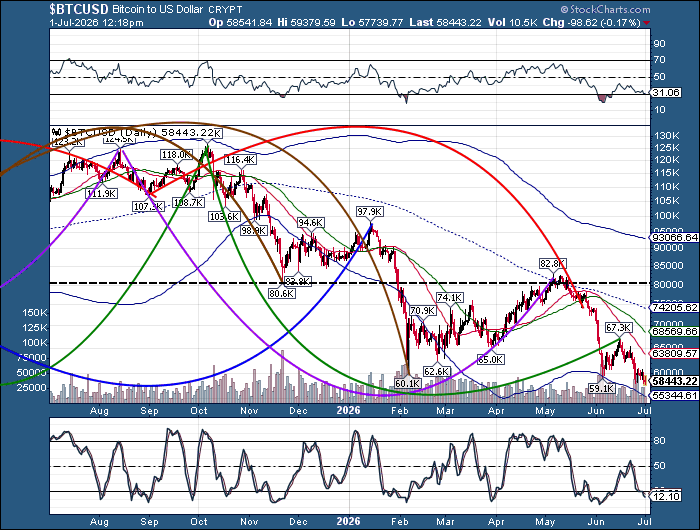
Task: Click the 68569.66 moving average tag on the right axis
Action: click(674, 331)
